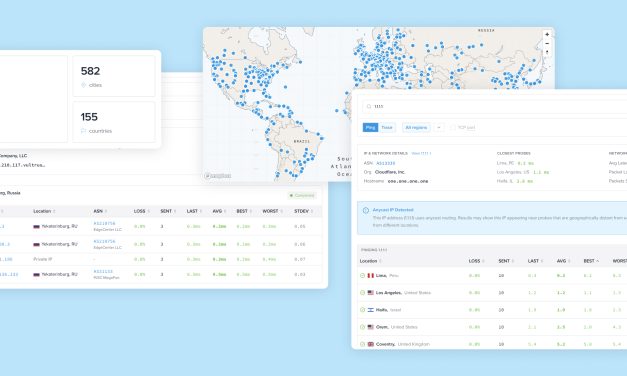Click the hostname one.one.one.one

coord(408,181)
